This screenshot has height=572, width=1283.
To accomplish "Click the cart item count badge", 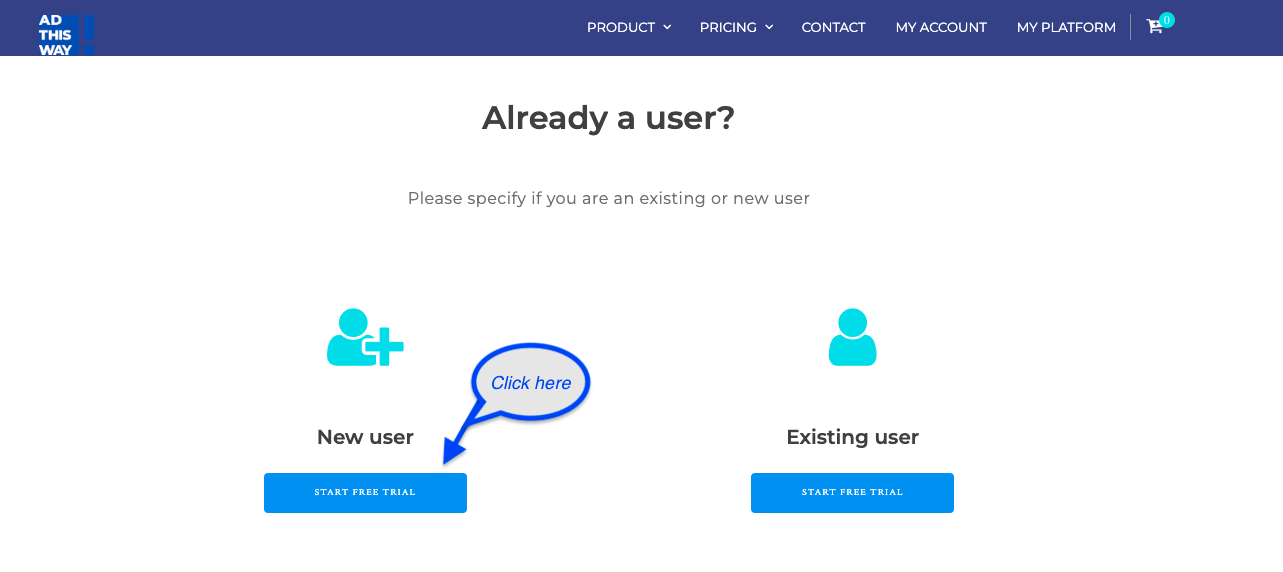I will [1167, 20].
